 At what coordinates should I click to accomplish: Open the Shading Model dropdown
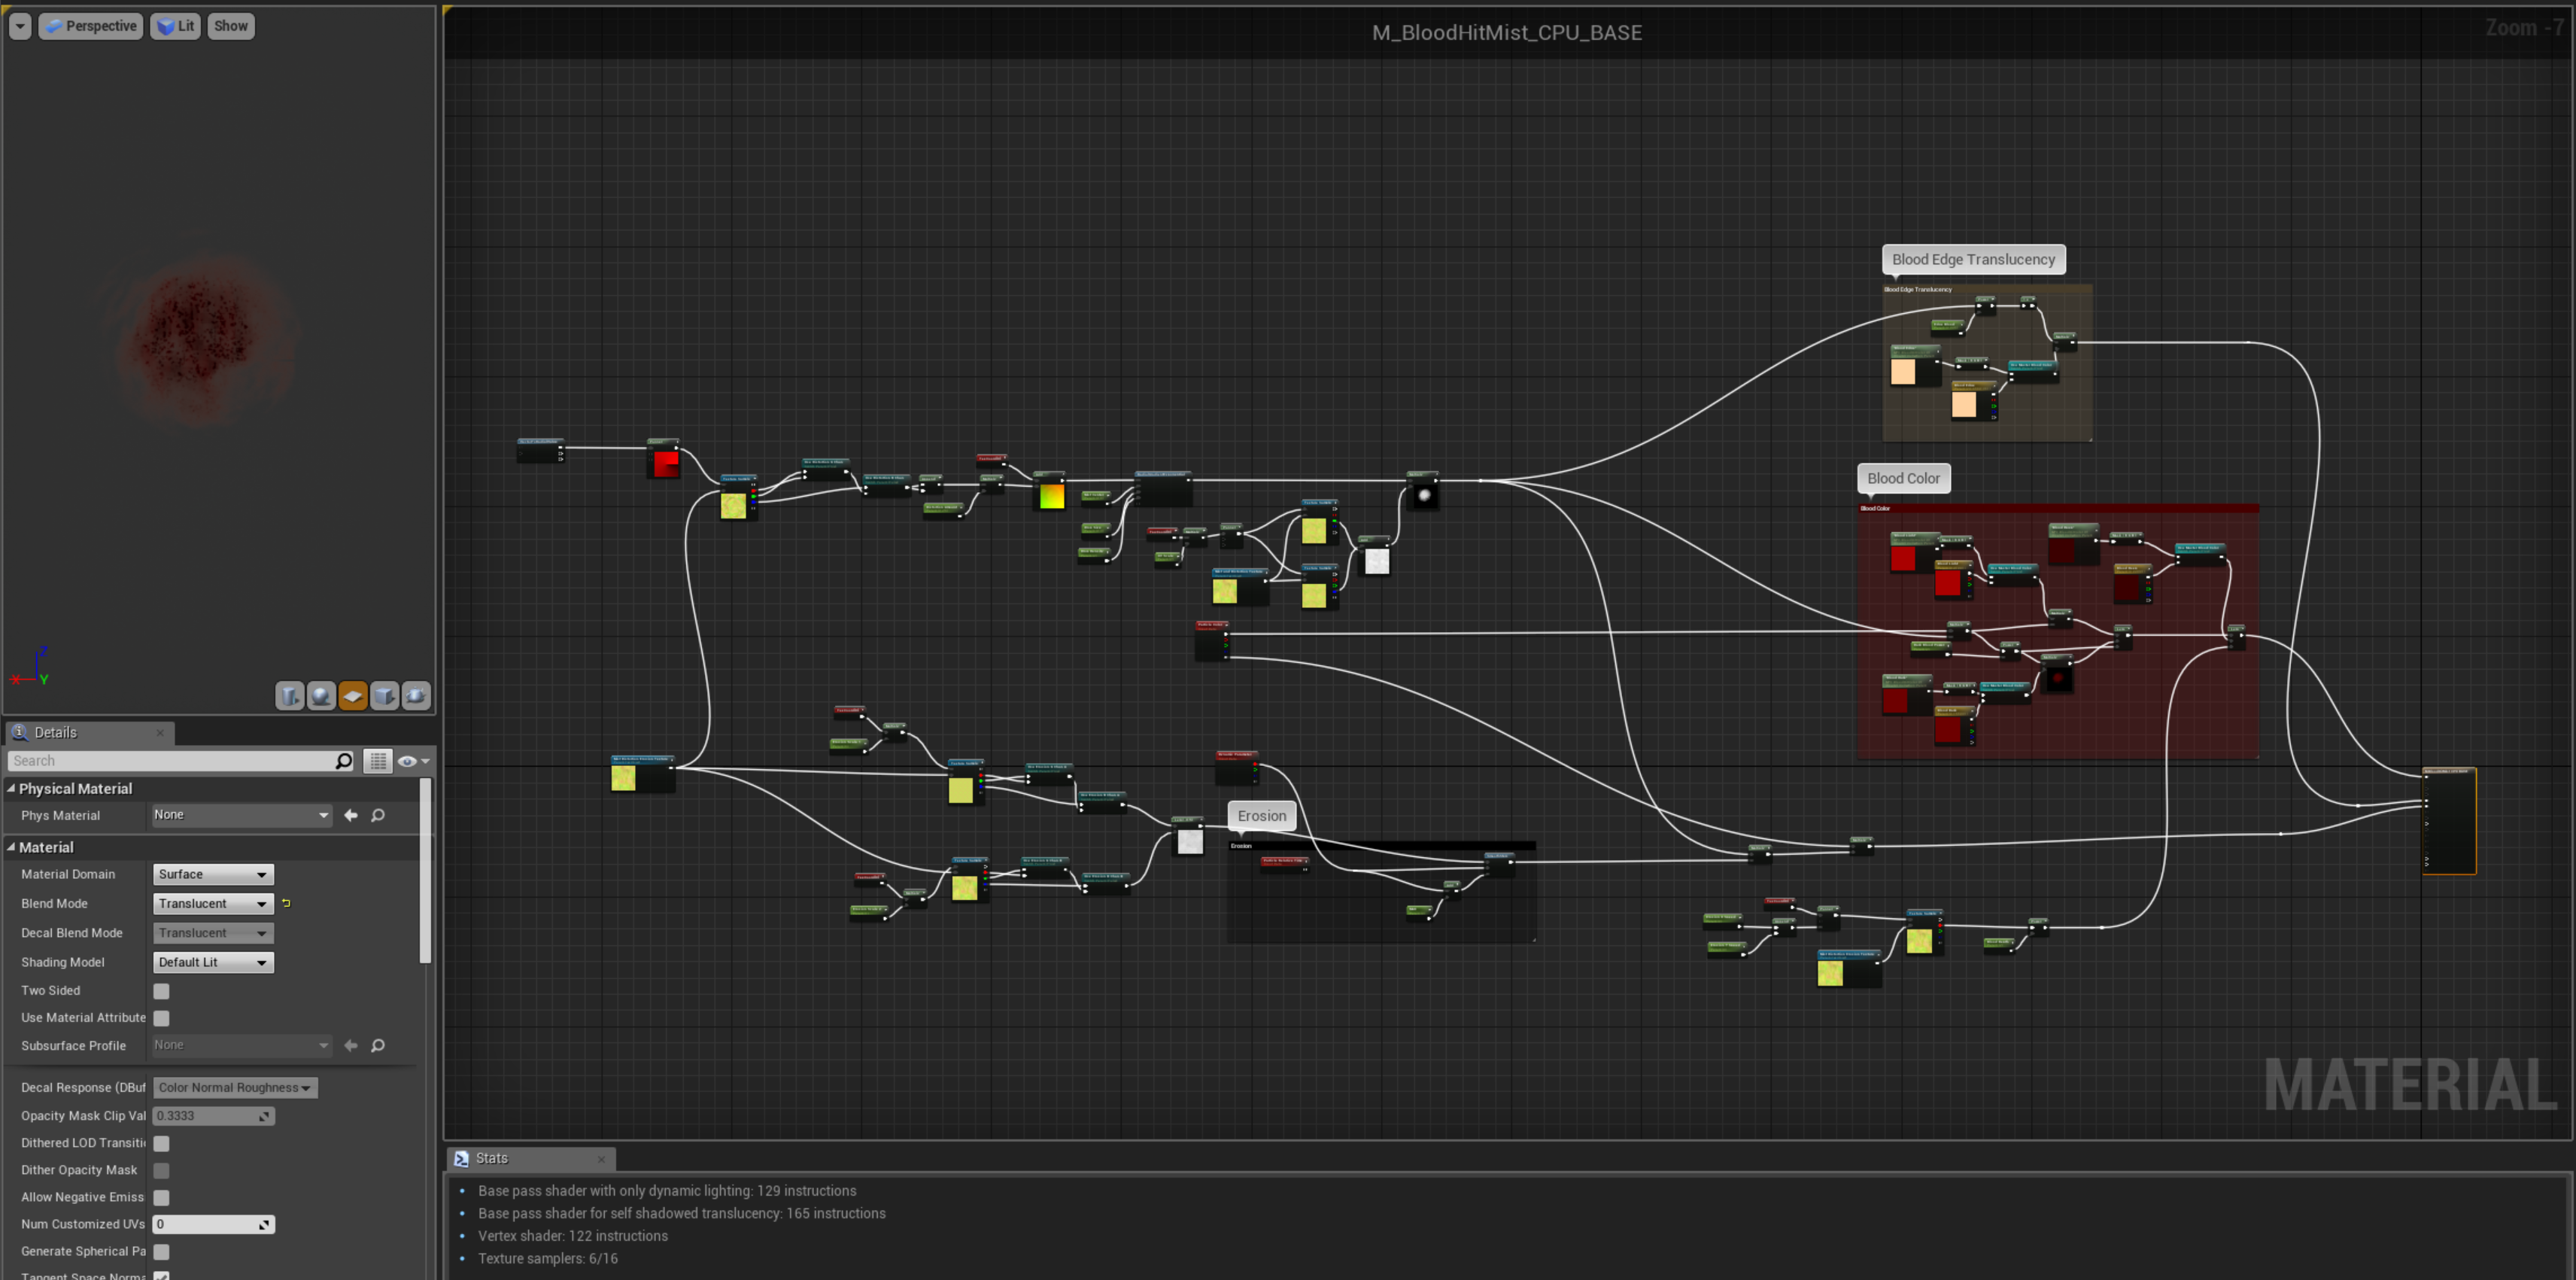coord(213,963)
